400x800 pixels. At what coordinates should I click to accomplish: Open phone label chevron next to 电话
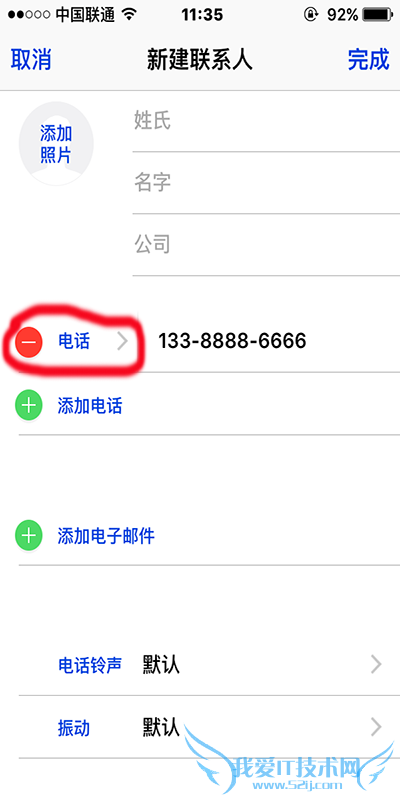pos(122,342)
